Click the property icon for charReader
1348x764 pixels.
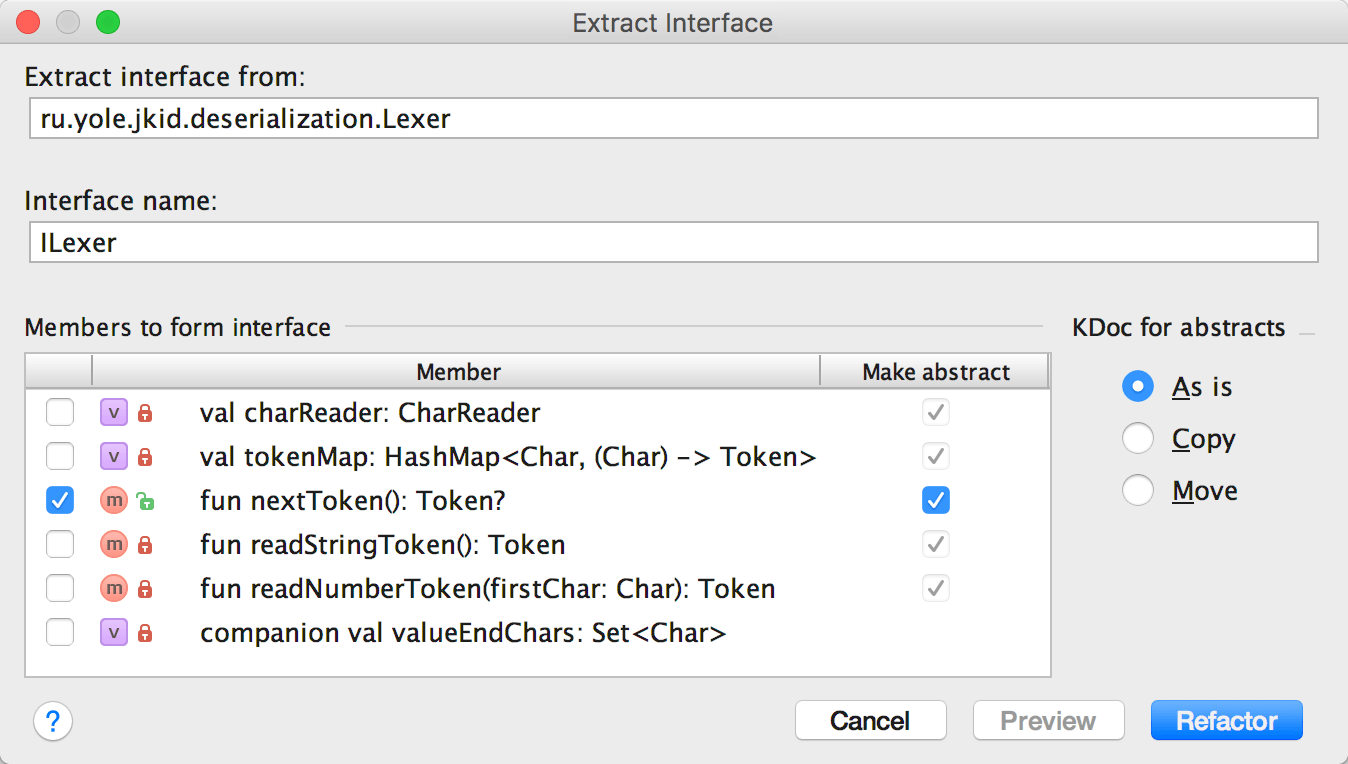[x=114, y=412]
